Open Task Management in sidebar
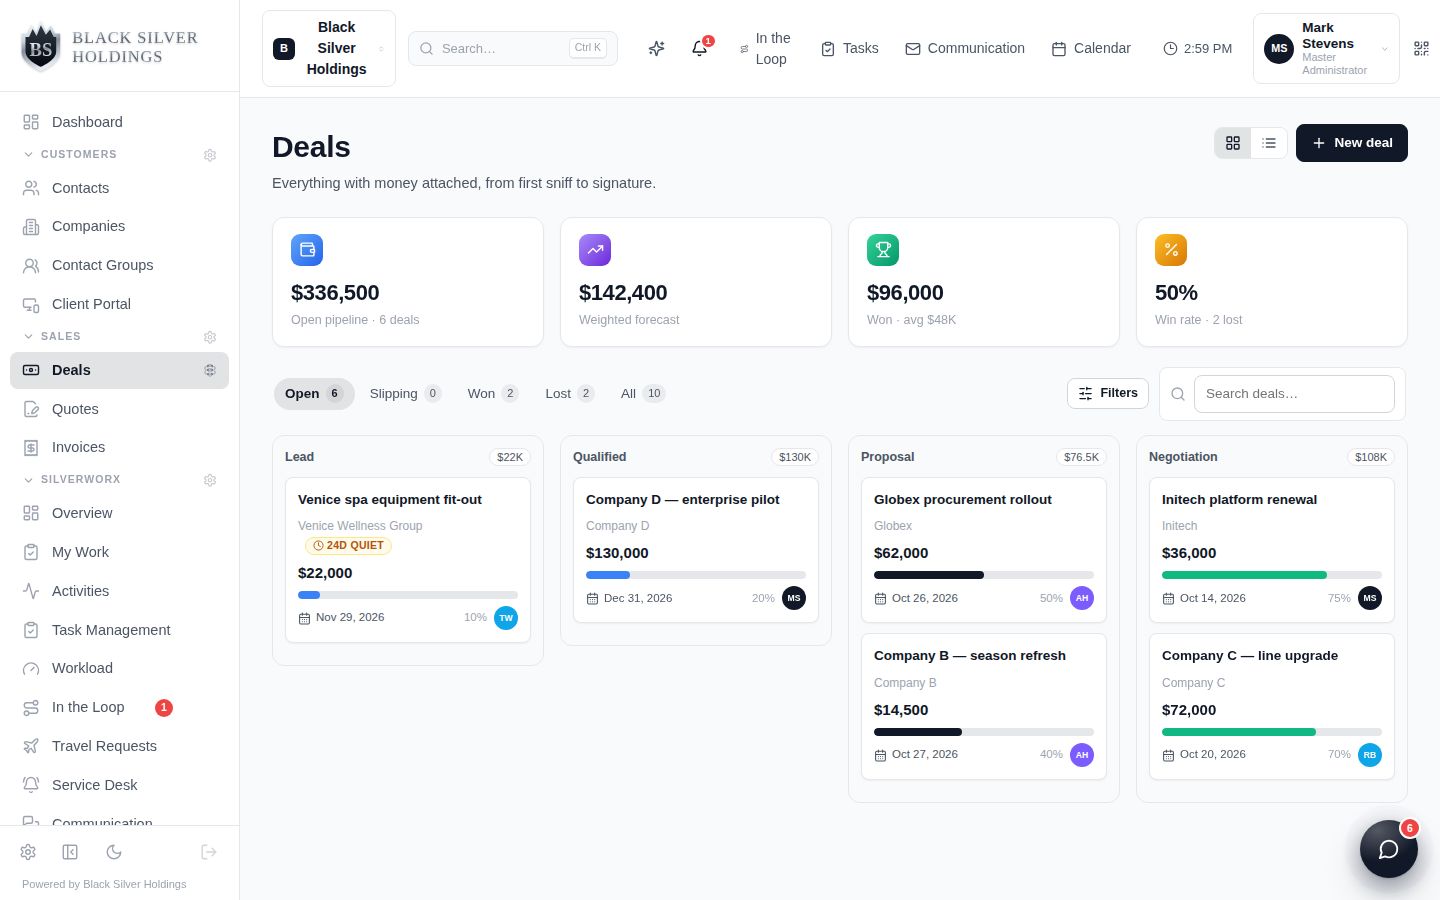1440x900 pixels. (119, 630)
